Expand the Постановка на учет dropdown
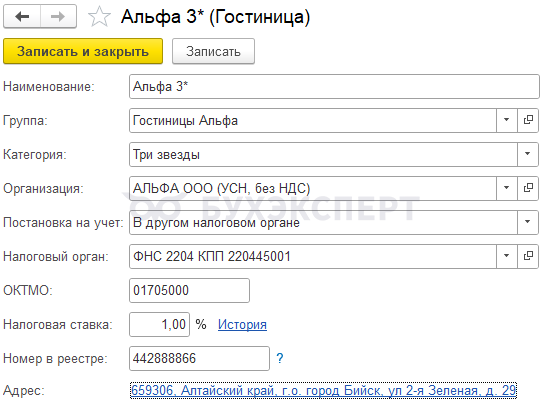Image resolution: width=542 pixels, height=418 pixels. 527,222
